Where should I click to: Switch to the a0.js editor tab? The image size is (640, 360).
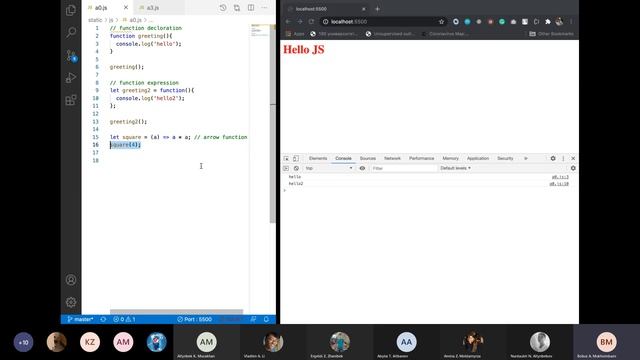pos(101,8)
